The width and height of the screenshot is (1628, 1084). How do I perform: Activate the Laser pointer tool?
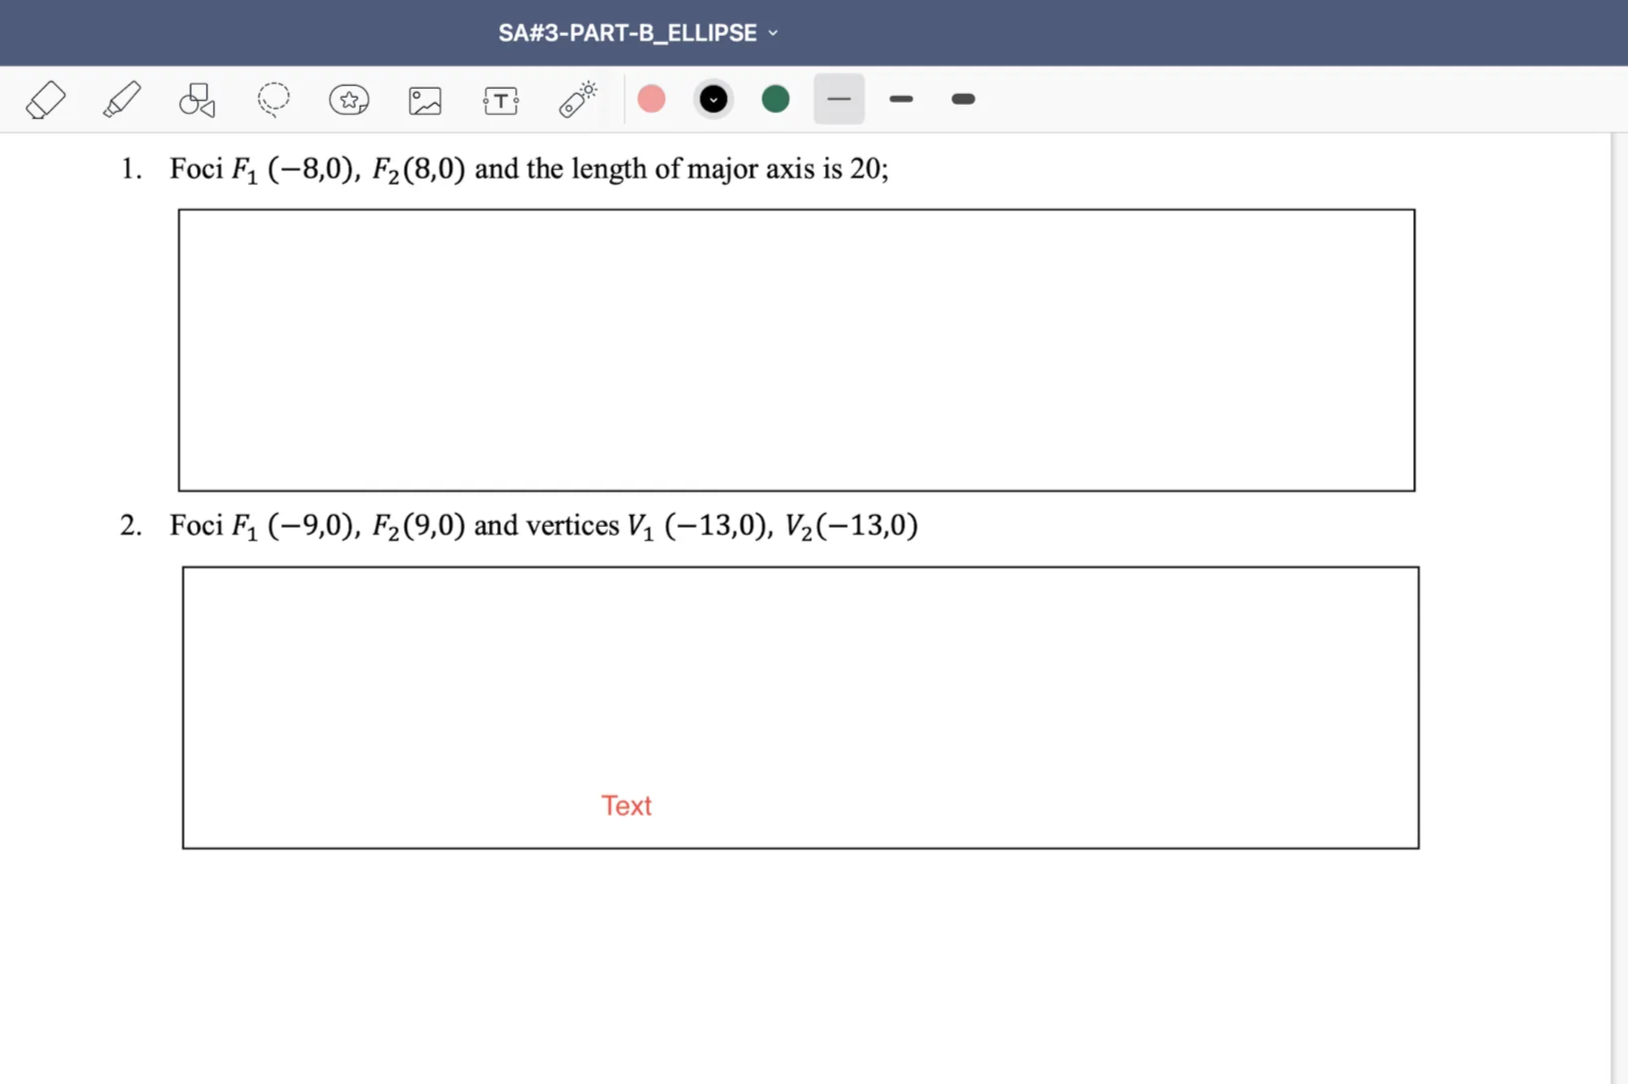577,99
